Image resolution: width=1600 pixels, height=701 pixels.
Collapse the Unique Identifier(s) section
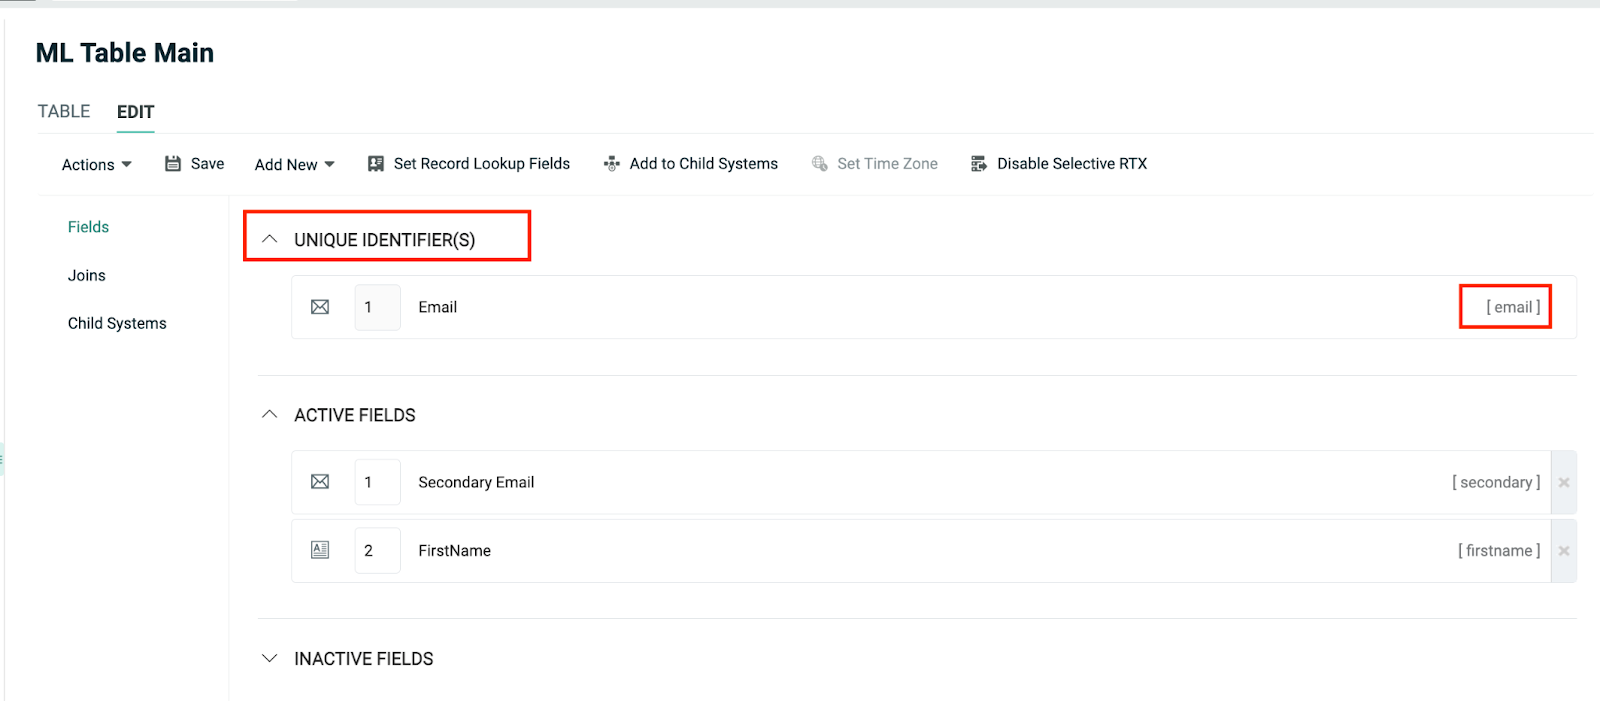pyautogui.click(x=269, y=239)
